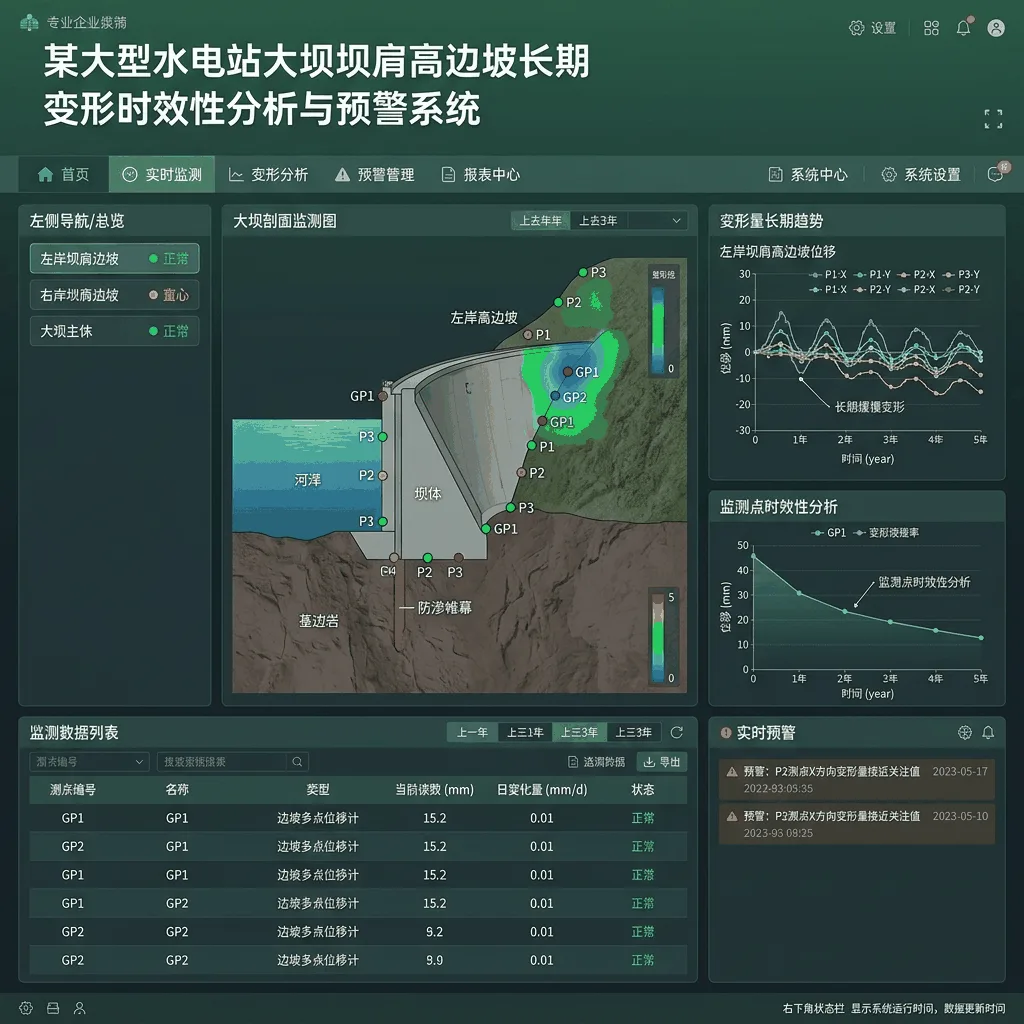The width and height of the screenshot is (1024, 1024).
Task: Click upper deformation color scale bar
Action: [658, 330]
